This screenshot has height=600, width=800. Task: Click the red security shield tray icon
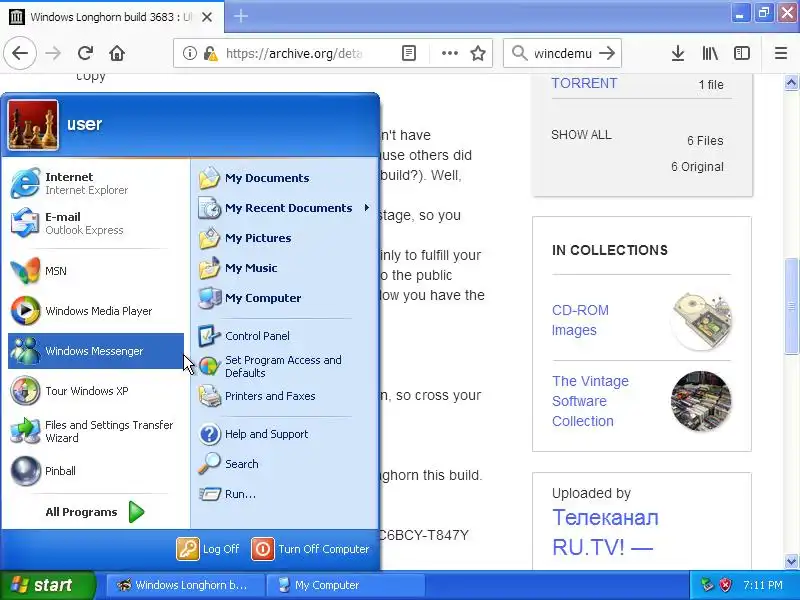pyautogui.click(x=725, y=585)
